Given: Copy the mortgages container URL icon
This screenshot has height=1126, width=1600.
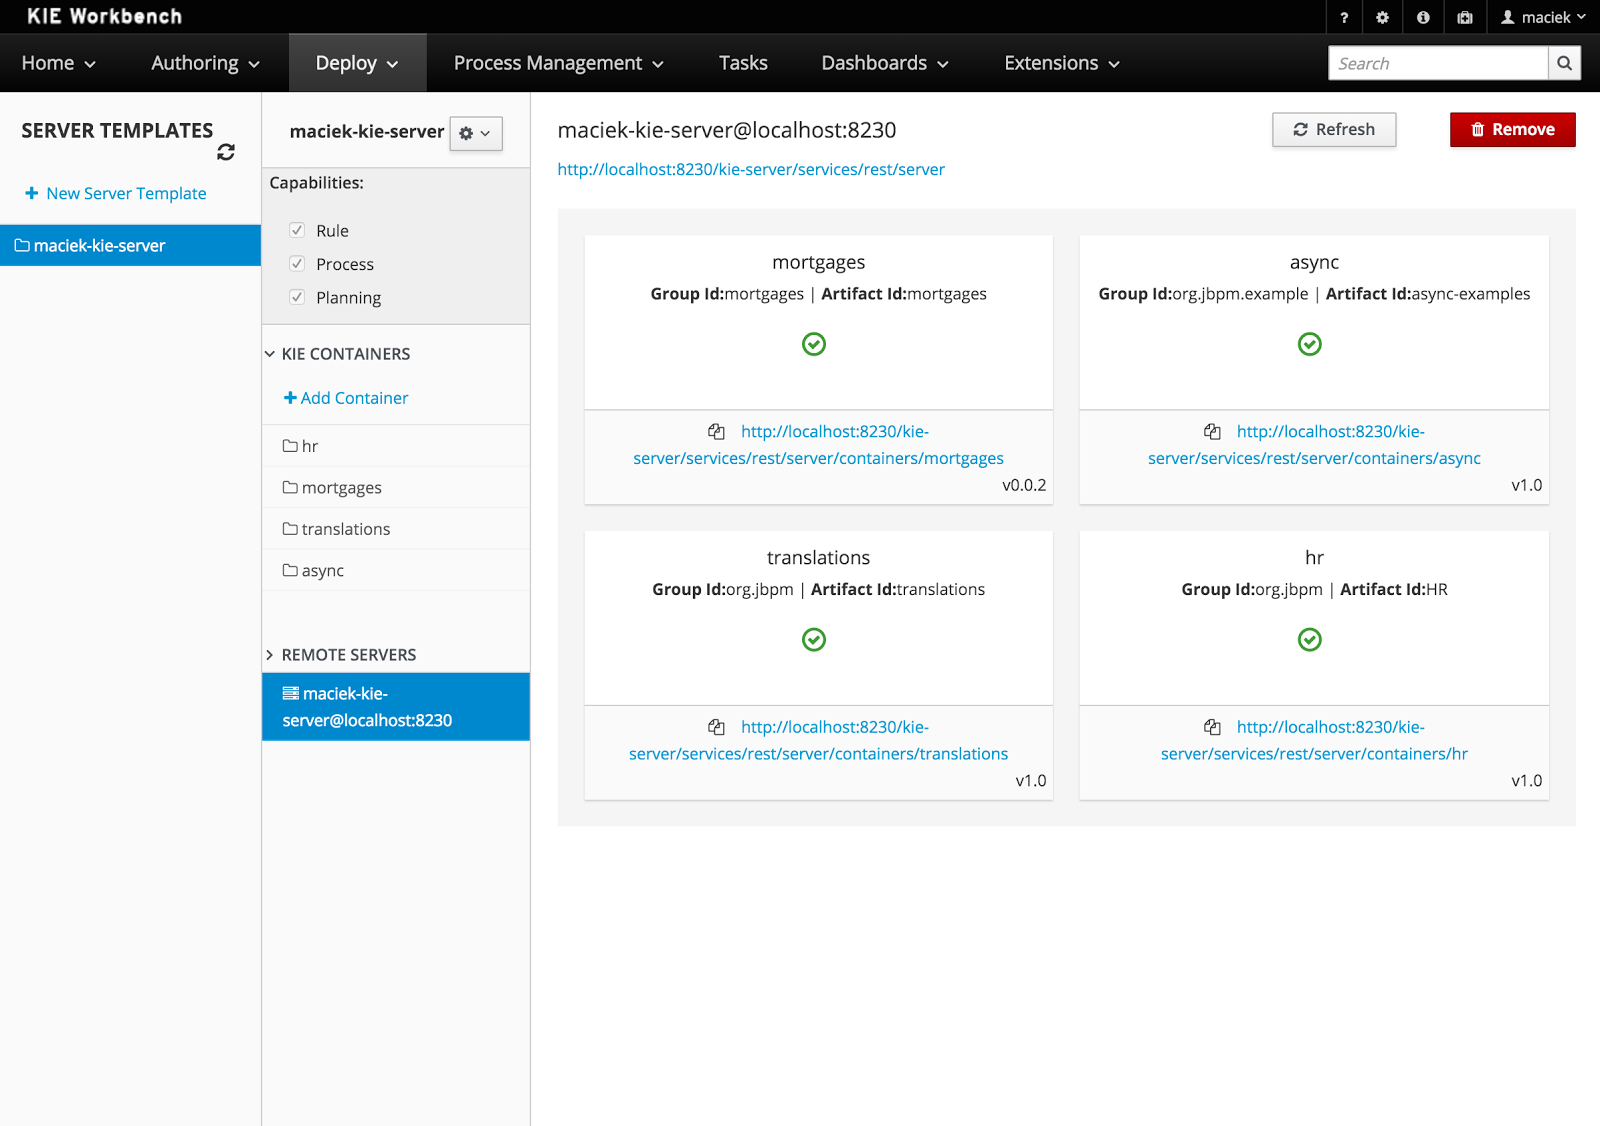Looking at the screenshot, I should [x=716, y=432].
